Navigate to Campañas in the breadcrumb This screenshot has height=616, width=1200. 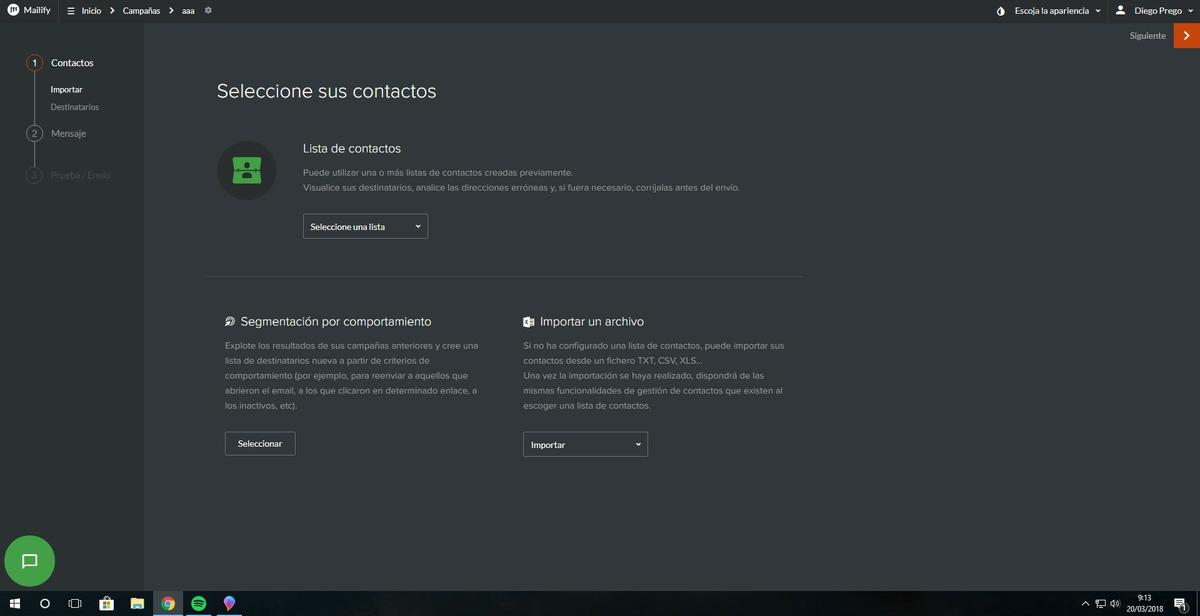(141, 10)
